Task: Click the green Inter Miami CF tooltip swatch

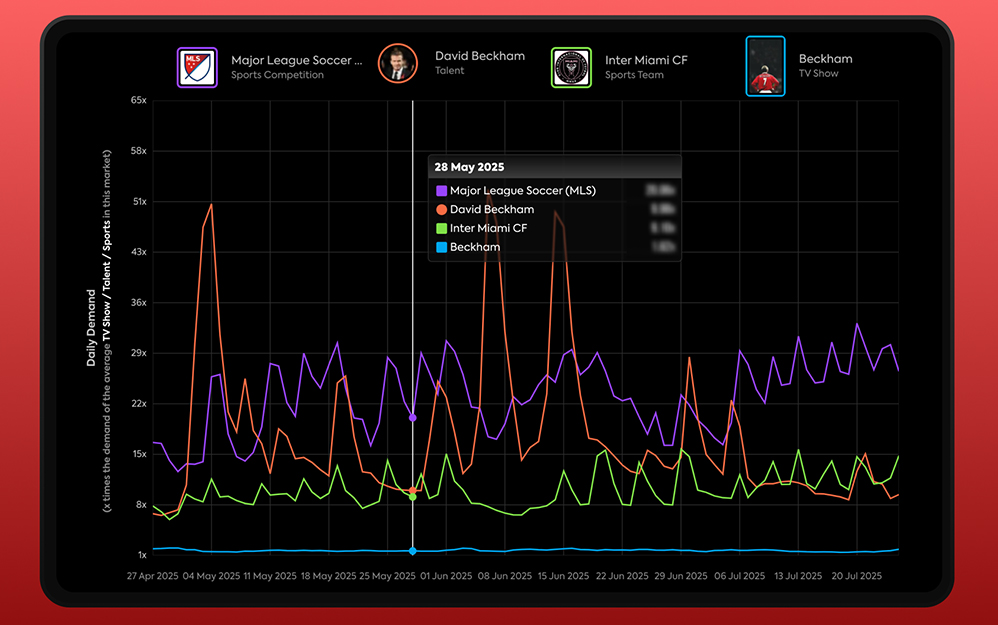Action: (441, 228)
